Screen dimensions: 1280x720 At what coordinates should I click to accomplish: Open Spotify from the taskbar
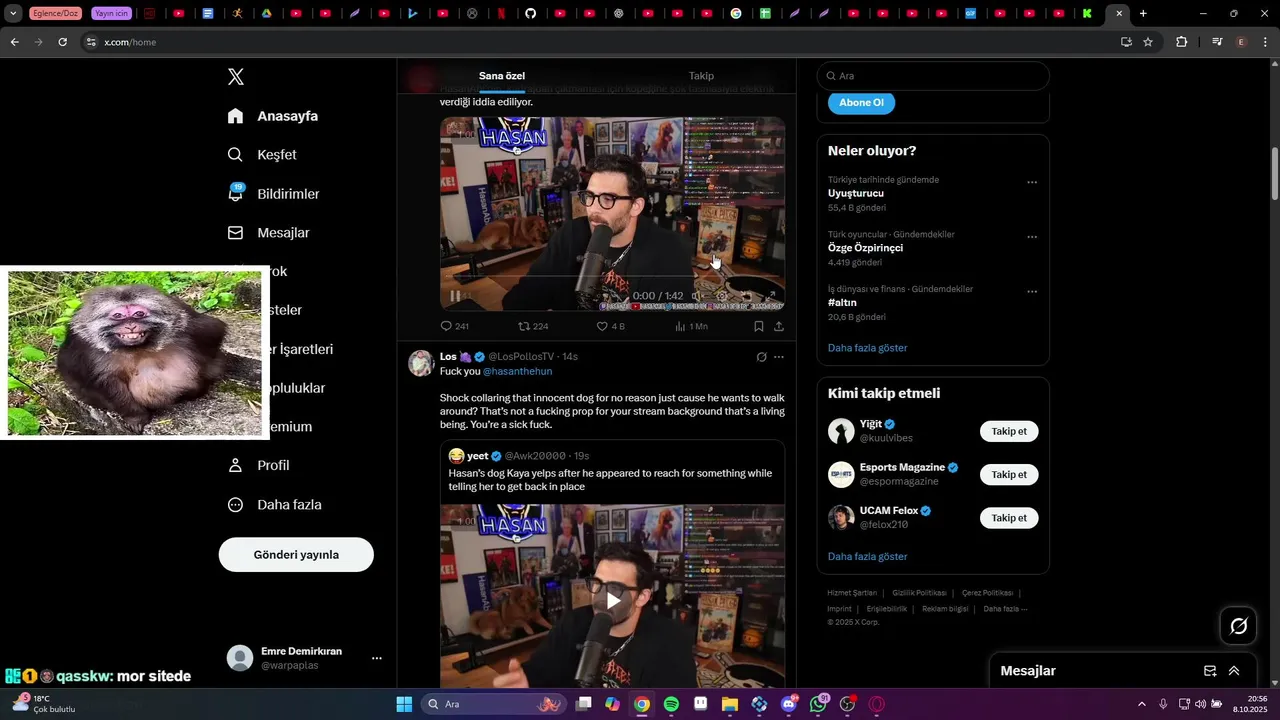coord(671,704)
